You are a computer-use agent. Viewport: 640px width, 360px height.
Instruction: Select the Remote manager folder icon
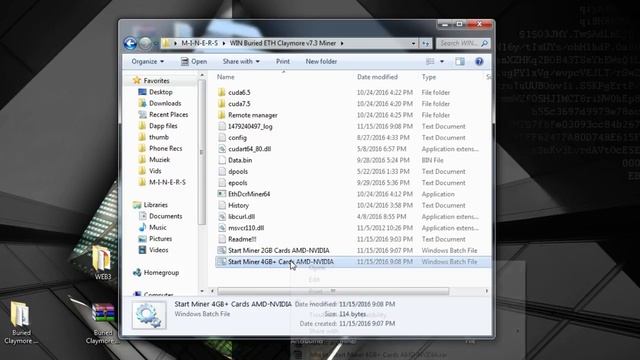pyautogui.click(x=222, y=115)
